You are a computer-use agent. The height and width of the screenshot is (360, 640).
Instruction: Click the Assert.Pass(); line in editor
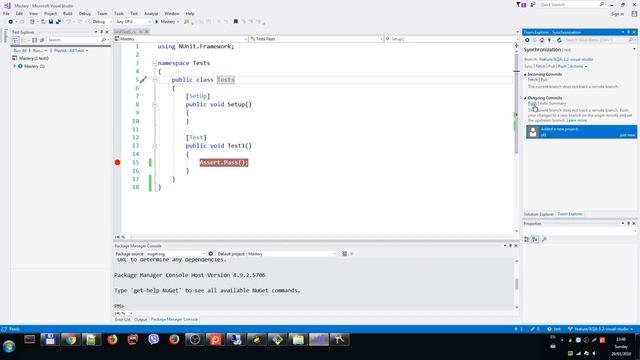224,162
